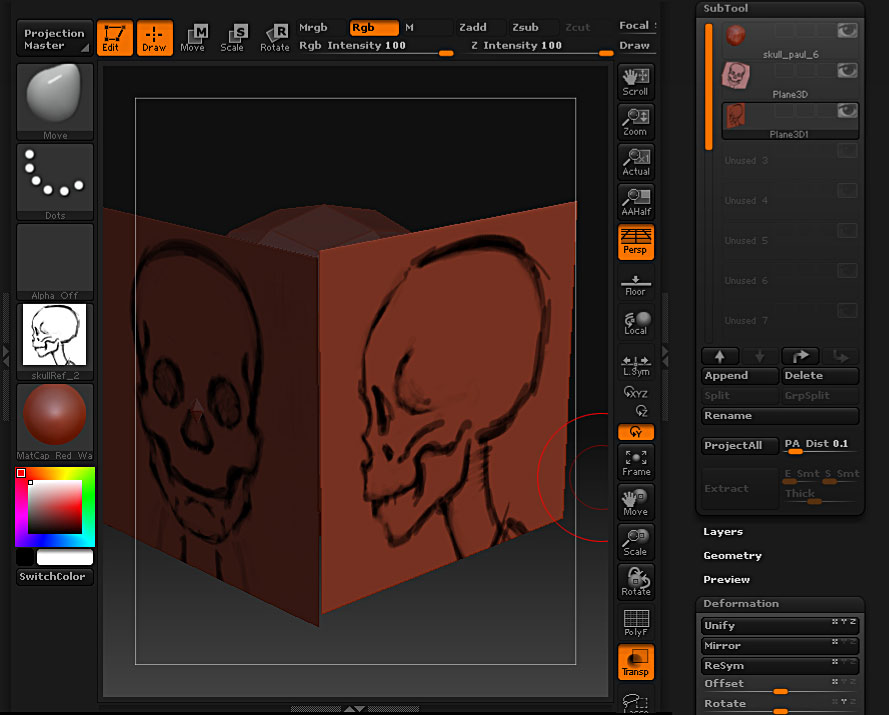Image resolution: width=889 pixels, height=715 pixels.
Task: Click the AAHalf view icon
Action: [x=635, y=201]
